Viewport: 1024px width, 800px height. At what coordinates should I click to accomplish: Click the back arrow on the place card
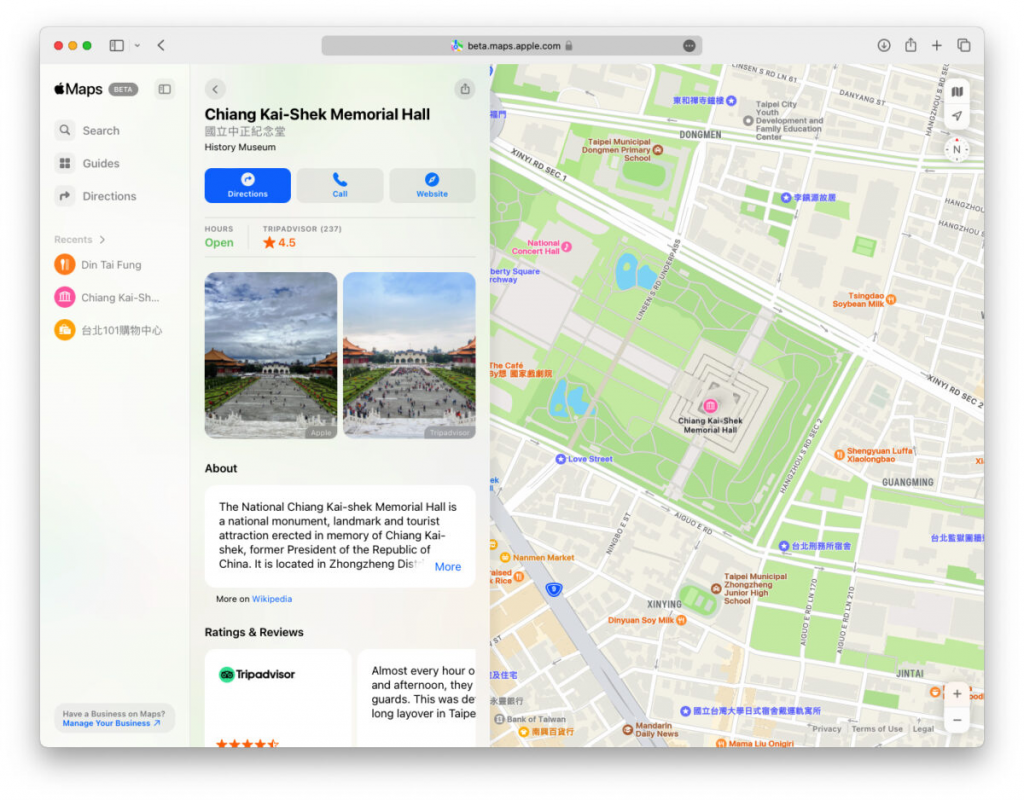(x=215, y=89)
